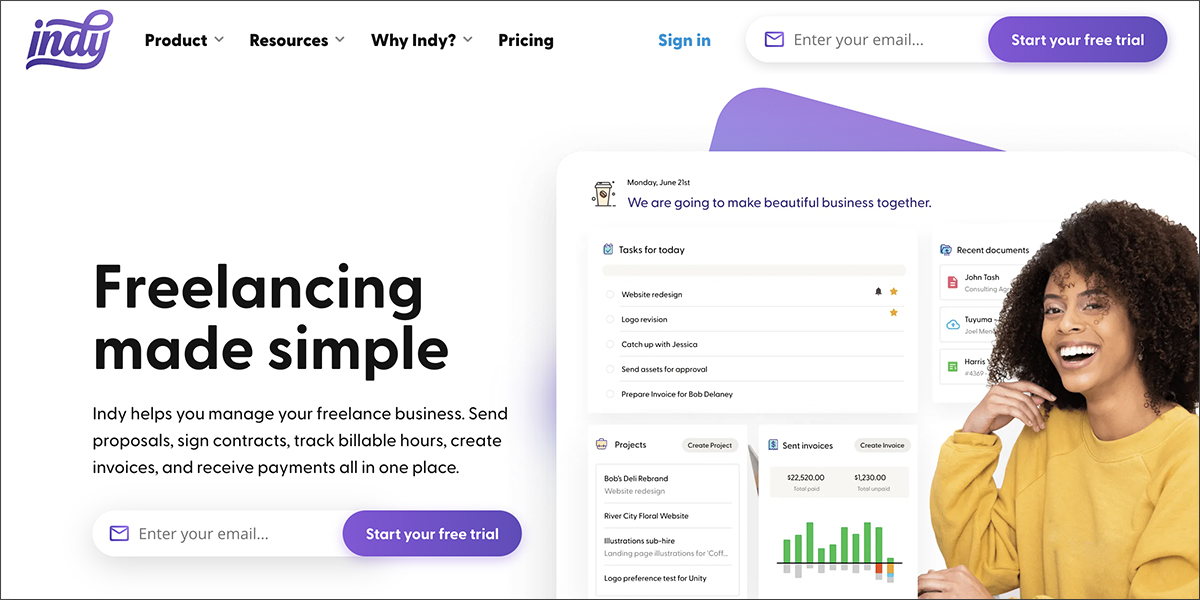The width and height of the screenshot is (1200, 600).
Task: Click the Sign in link
Action: point(684,40)
